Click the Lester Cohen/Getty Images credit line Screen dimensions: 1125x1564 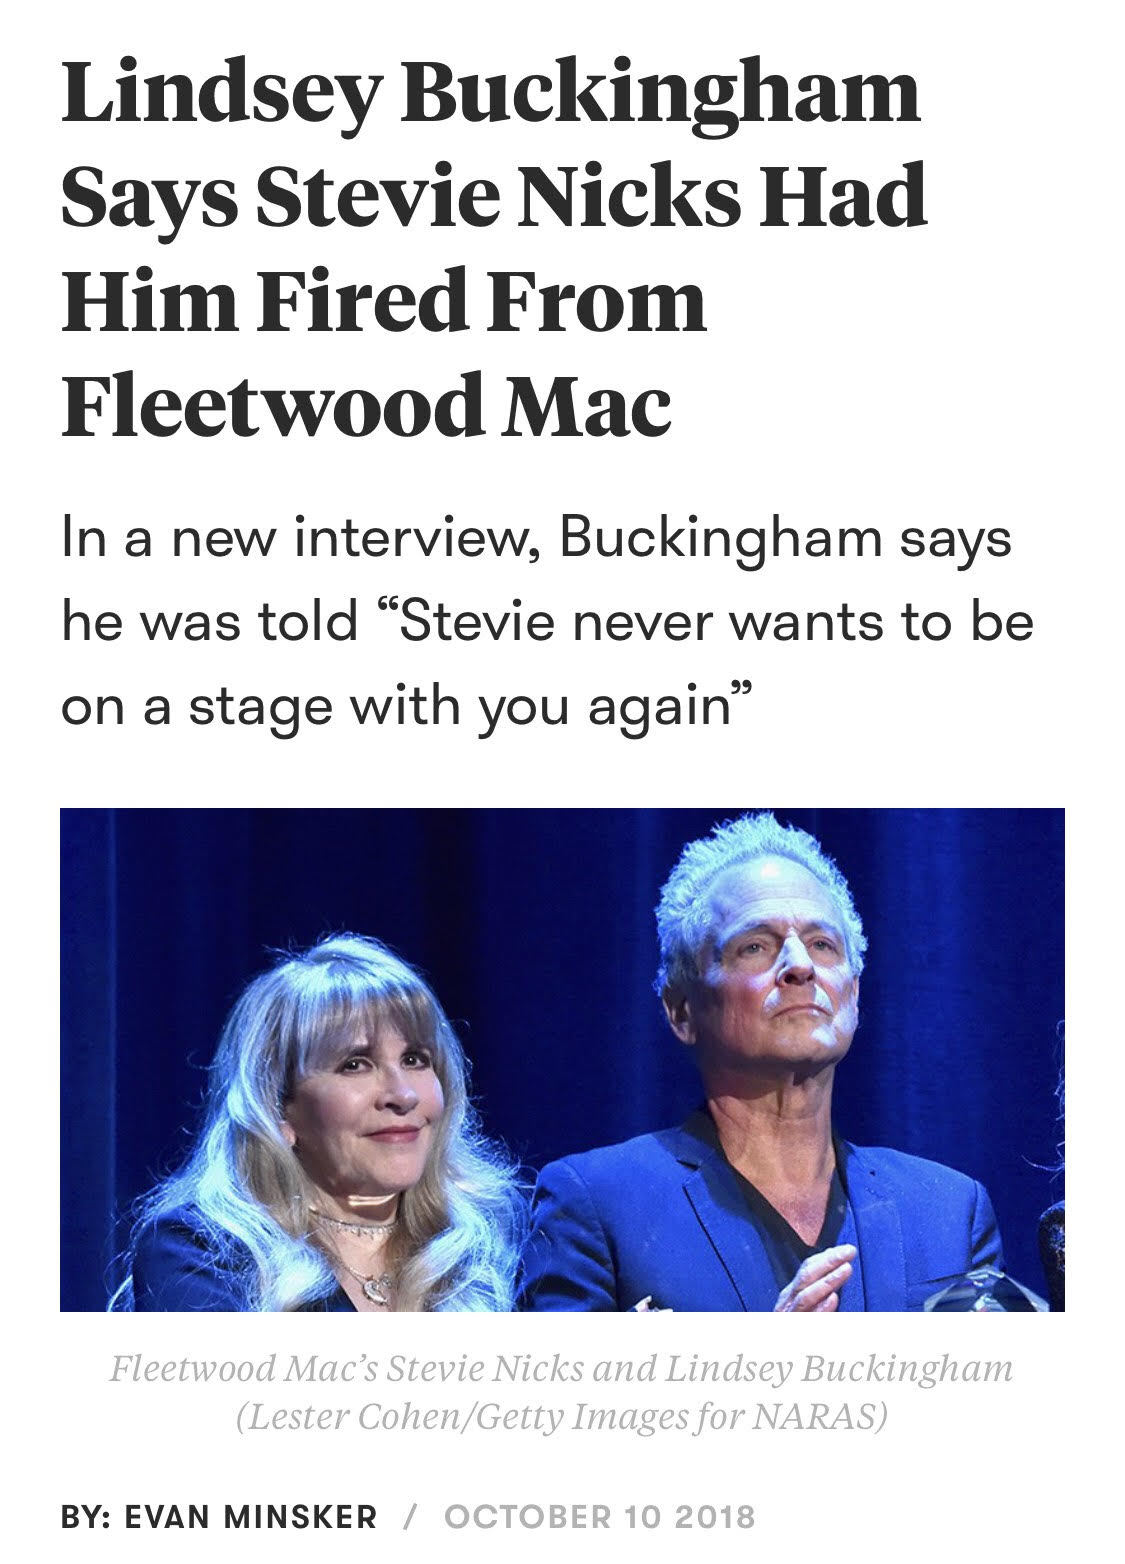point(560,1418)
